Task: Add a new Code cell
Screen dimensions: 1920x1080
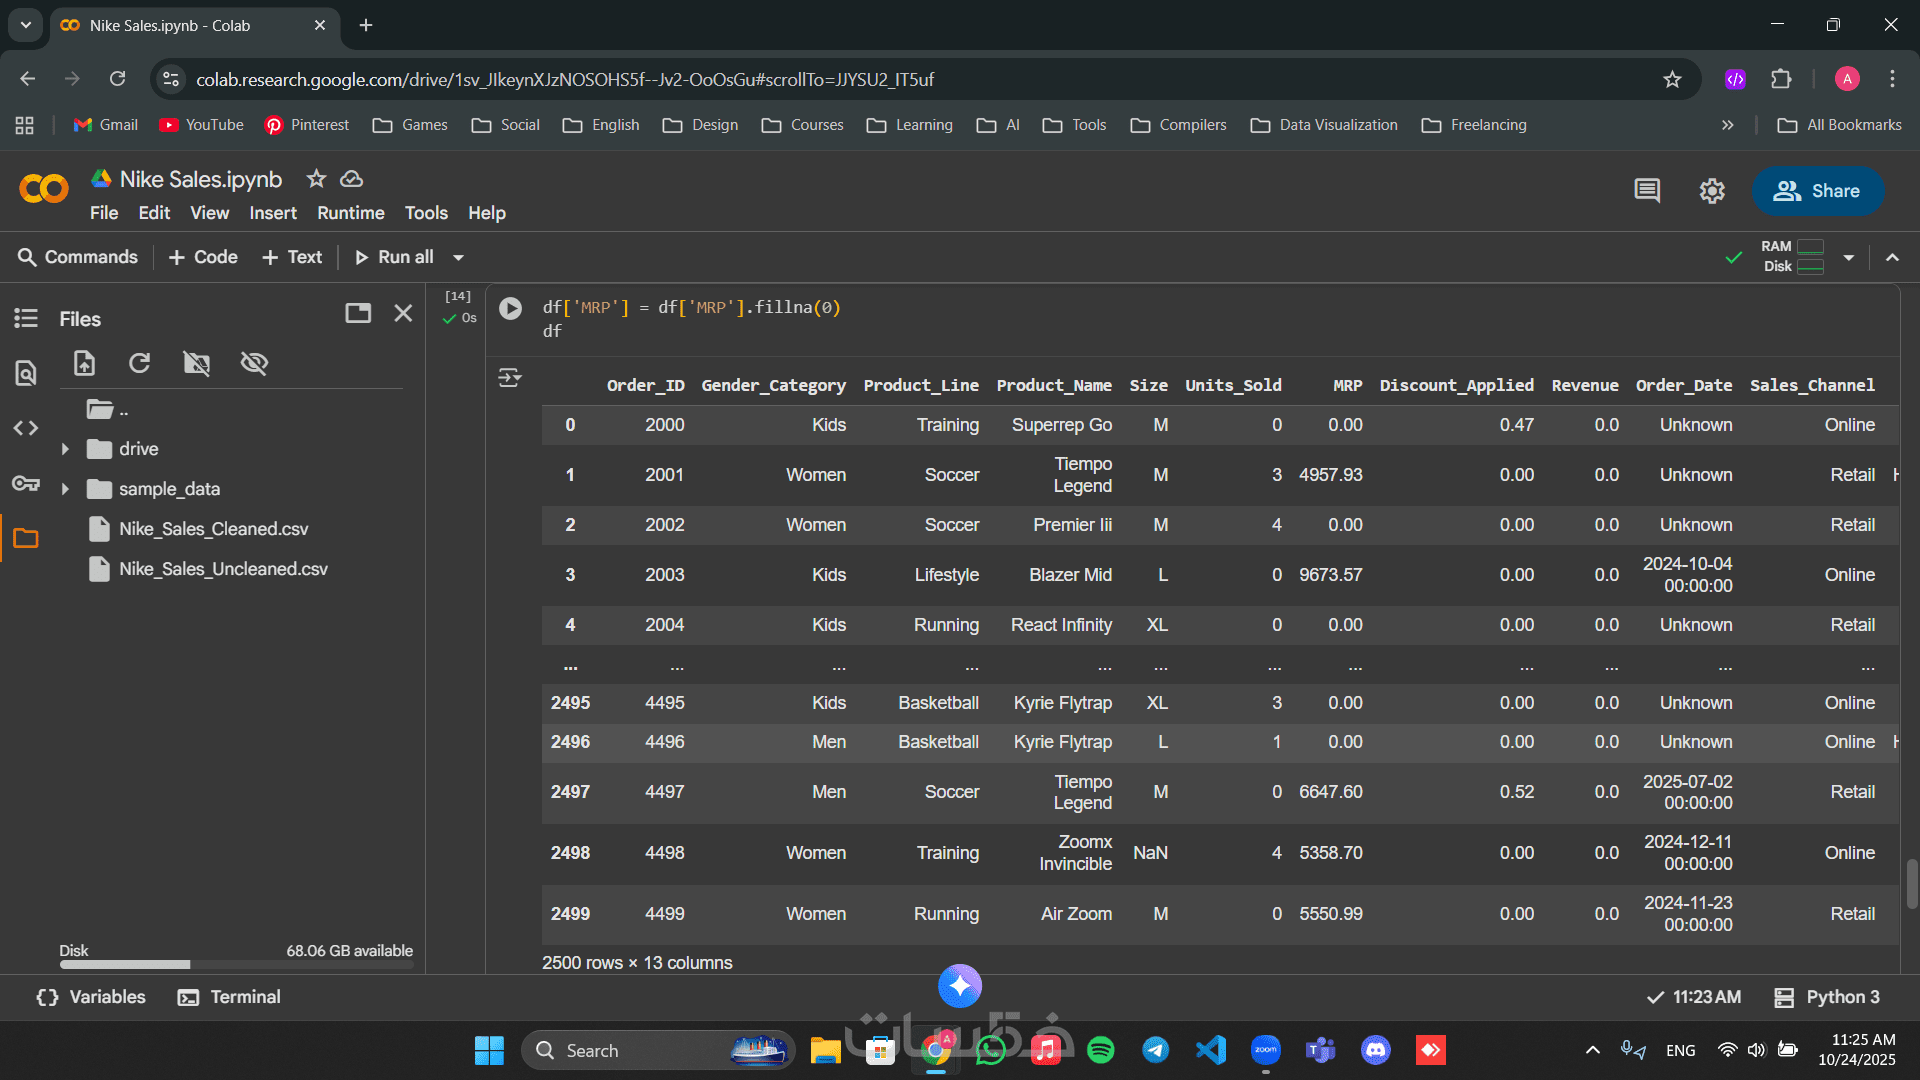Action: pyautogui.click(x=203, y=257)
